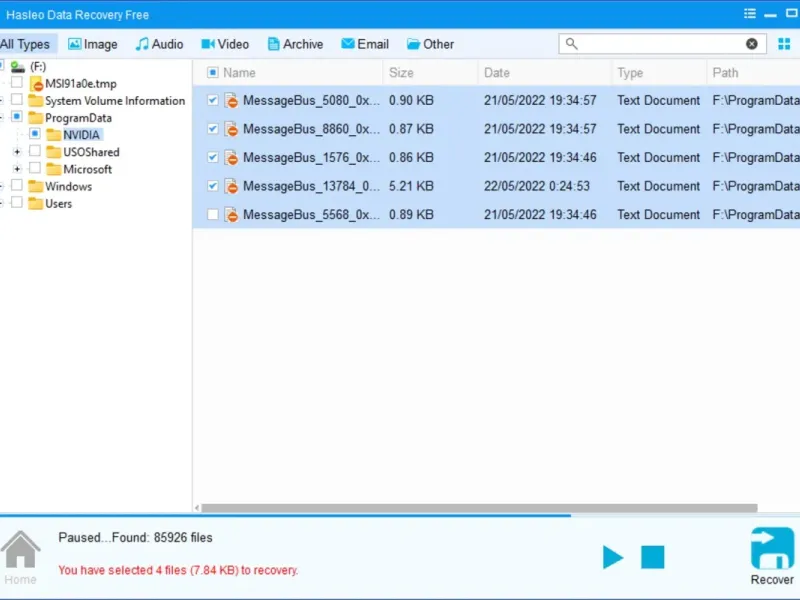Open the list menu icon in title bar

click(749, 14)
